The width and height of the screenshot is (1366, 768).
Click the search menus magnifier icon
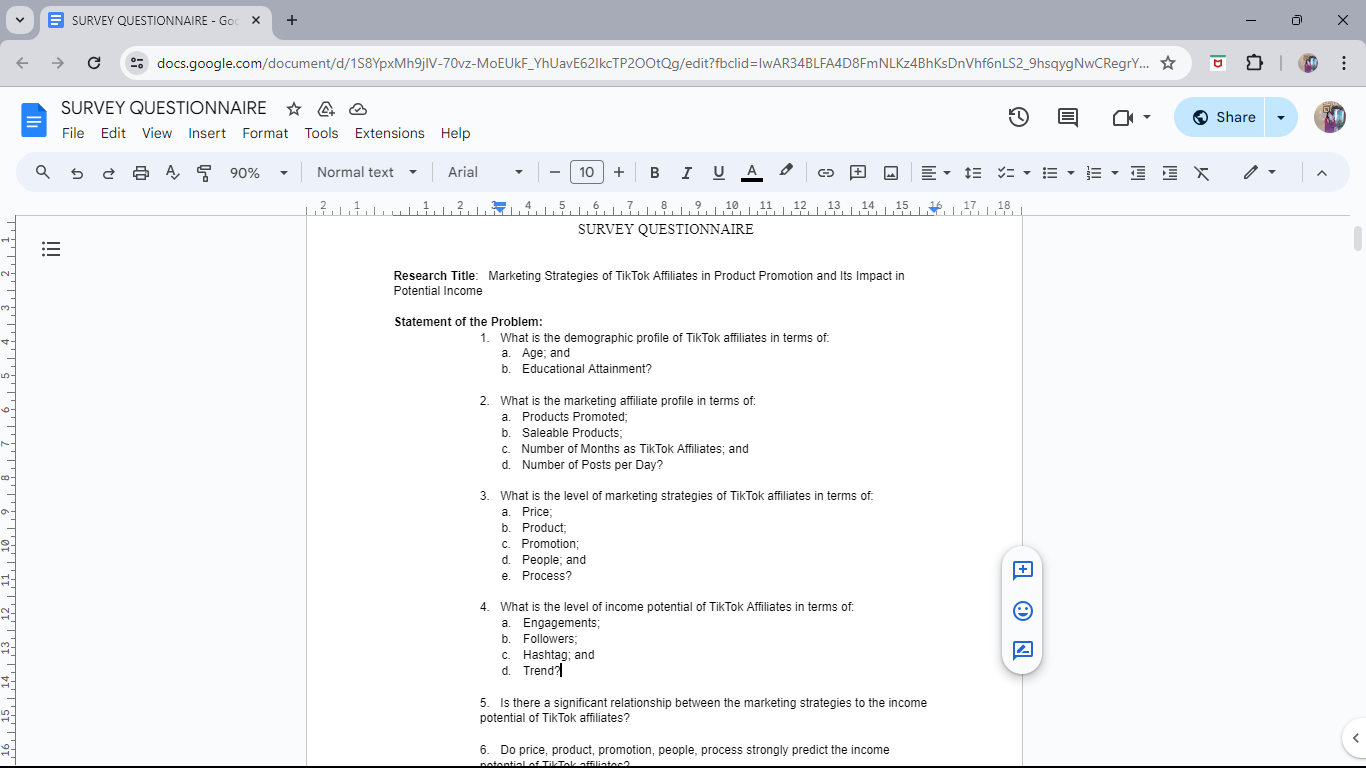(x=43, y=172)
